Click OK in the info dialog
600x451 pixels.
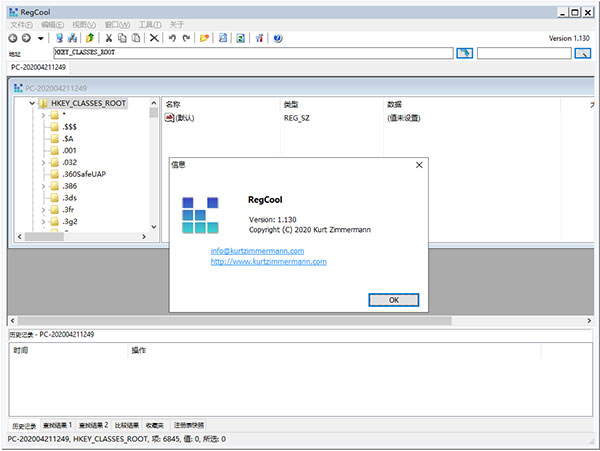394,300
